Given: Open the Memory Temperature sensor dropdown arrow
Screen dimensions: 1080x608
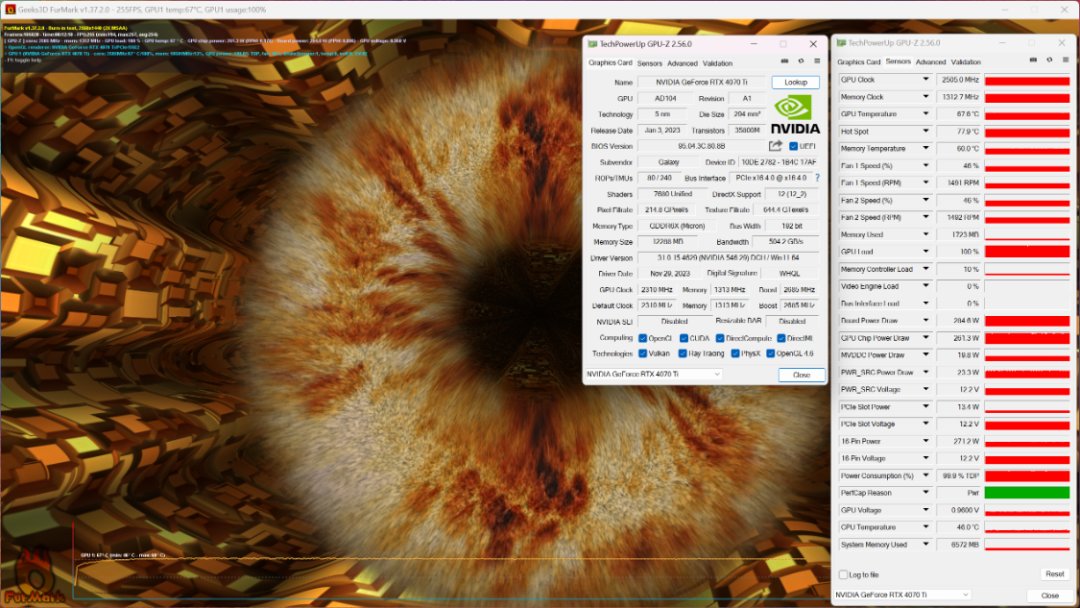Looking at the screenshot, I should coord(926,149).
